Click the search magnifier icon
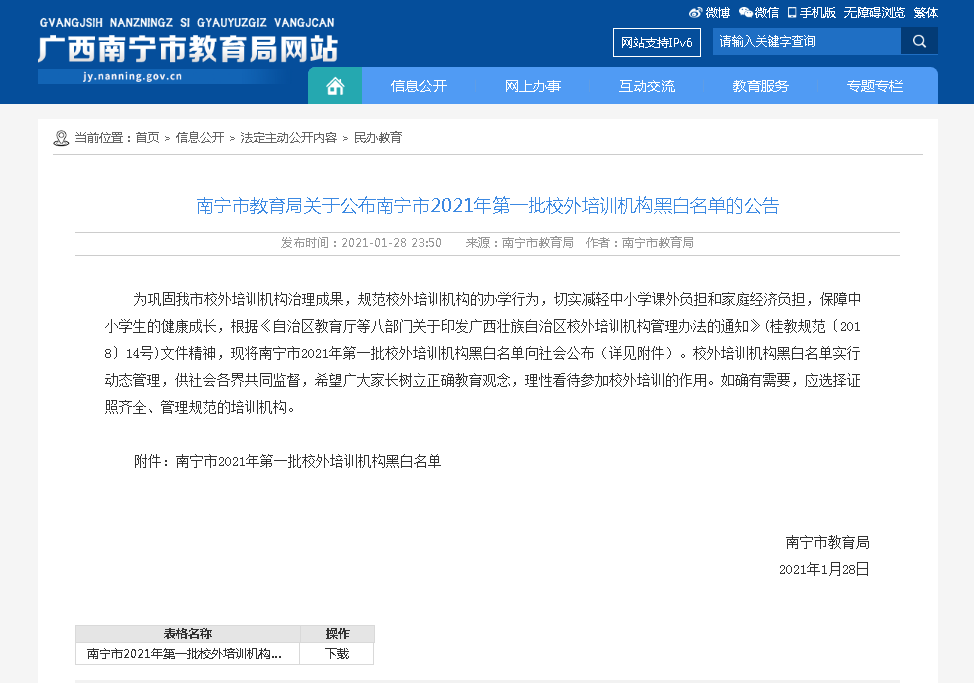Screen dimensions: 974x683 pos(918,41)
